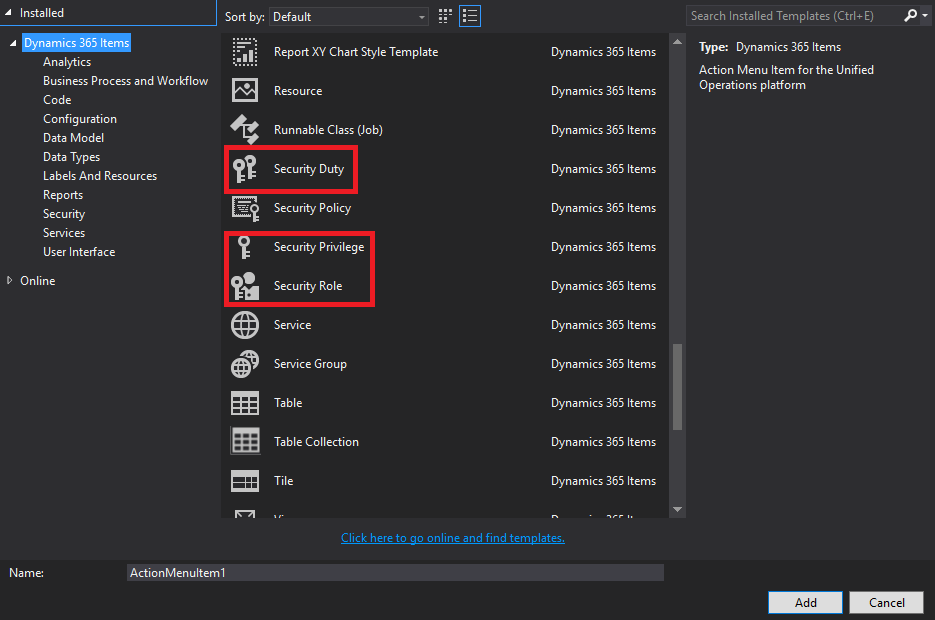Click the Cancel button

pyautogui.click(x=887, y=603)
